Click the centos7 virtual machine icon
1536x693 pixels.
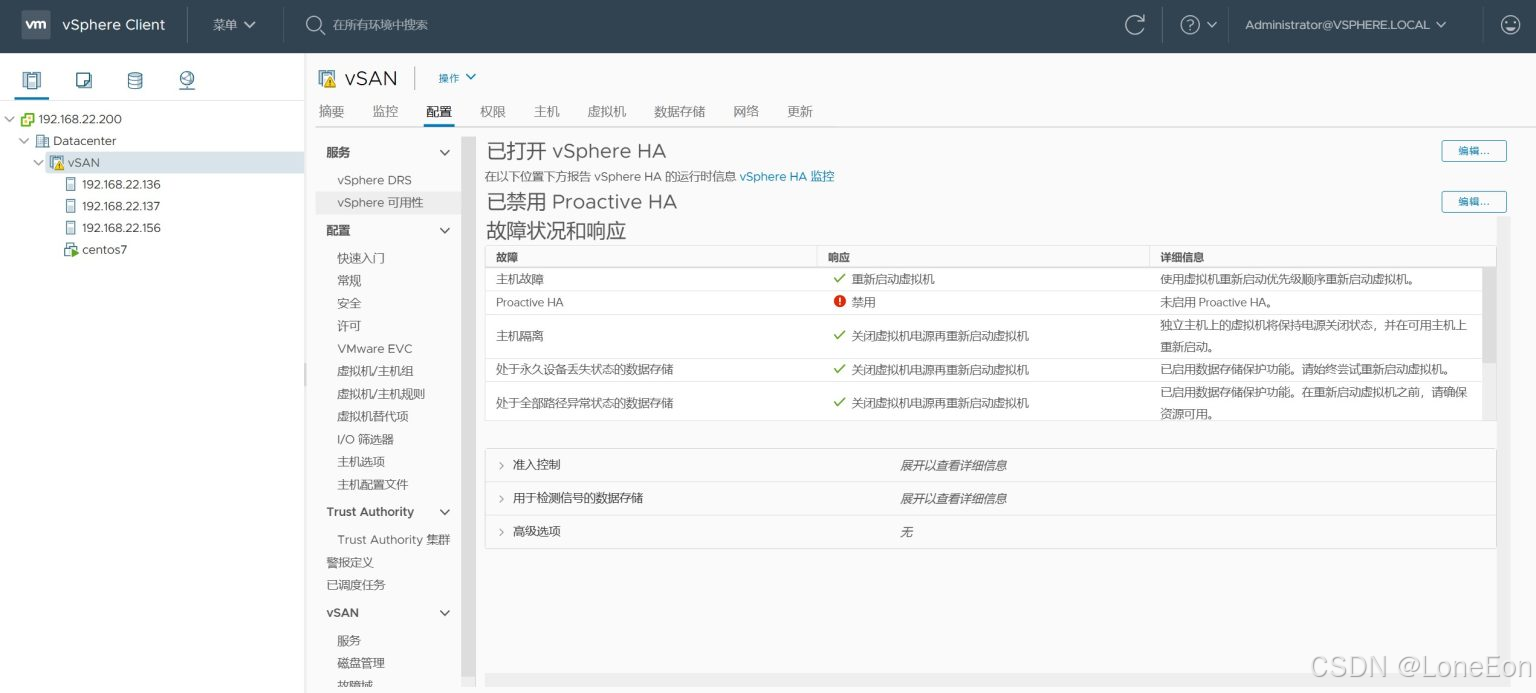pos(70,250)
